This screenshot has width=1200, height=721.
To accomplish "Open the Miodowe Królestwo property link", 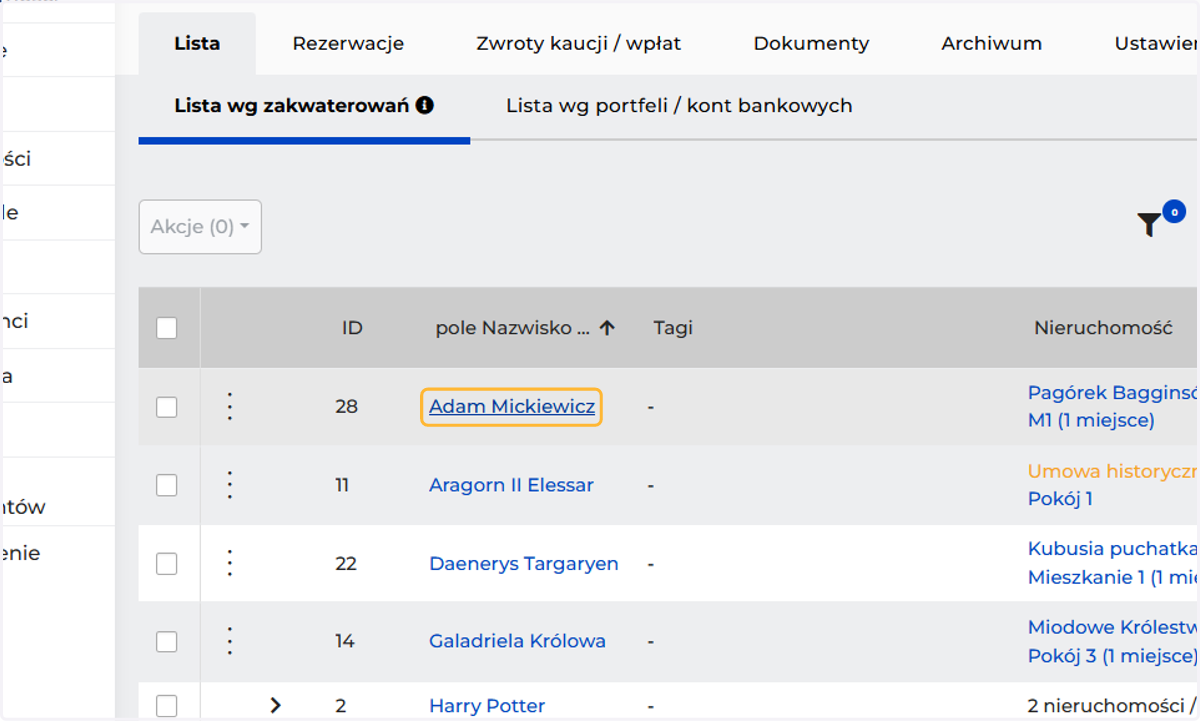I will [x=1113, y=627].
